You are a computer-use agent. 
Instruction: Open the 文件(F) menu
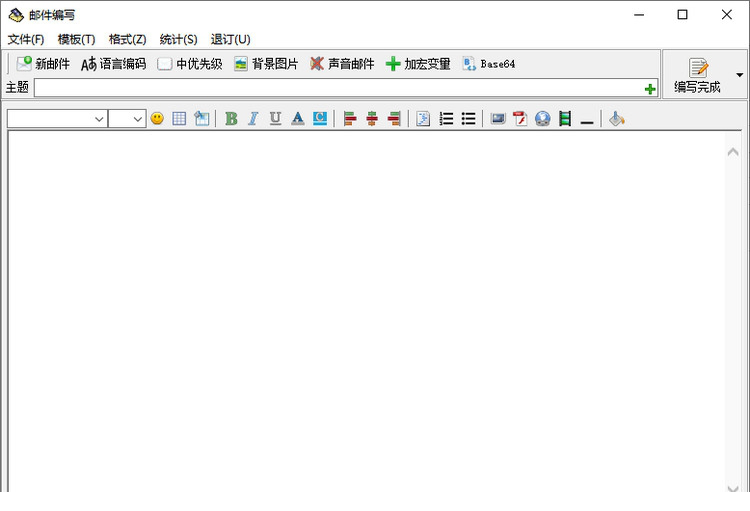point(26,39)
